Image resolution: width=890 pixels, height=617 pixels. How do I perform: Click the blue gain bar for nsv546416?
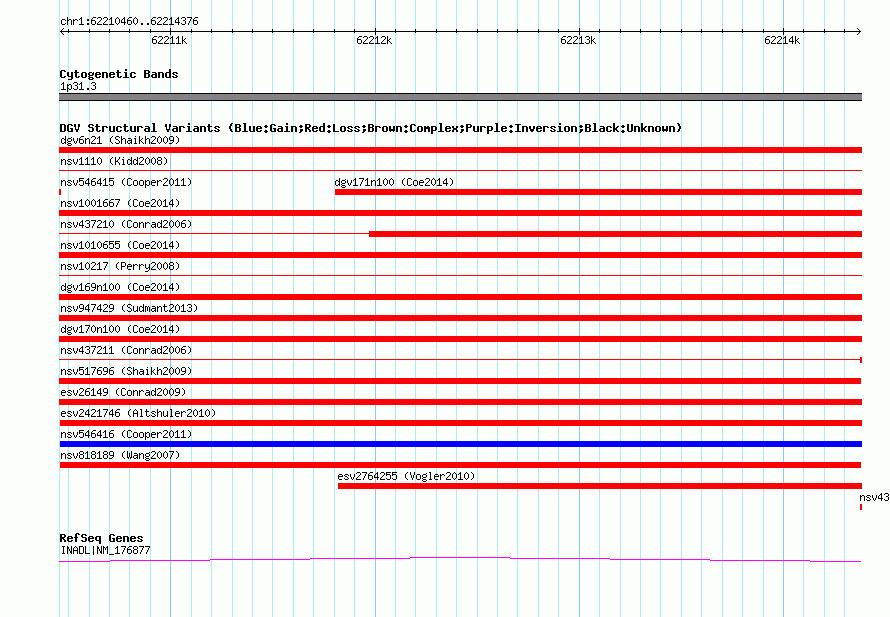click(x=460, y=444)
